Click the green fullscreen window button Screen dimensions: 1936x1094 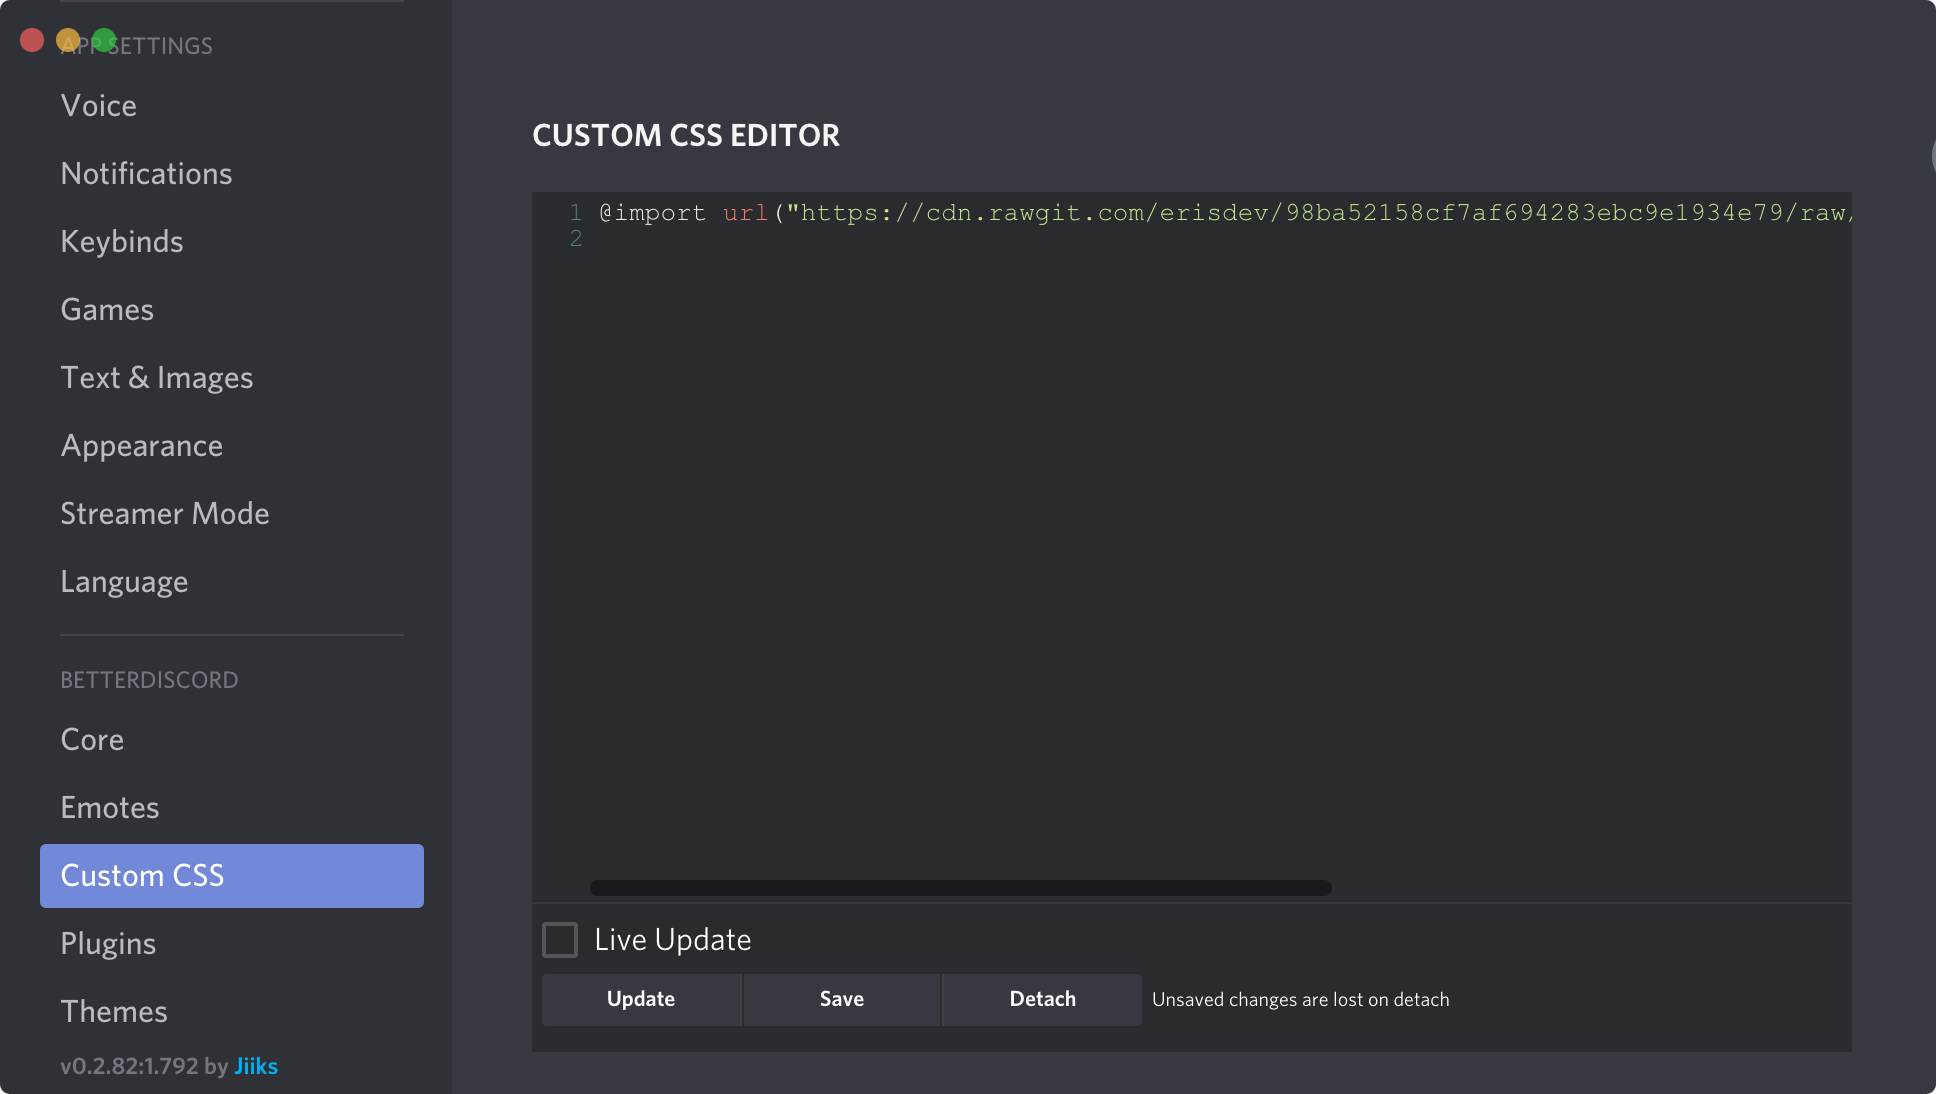coord(104,40)
